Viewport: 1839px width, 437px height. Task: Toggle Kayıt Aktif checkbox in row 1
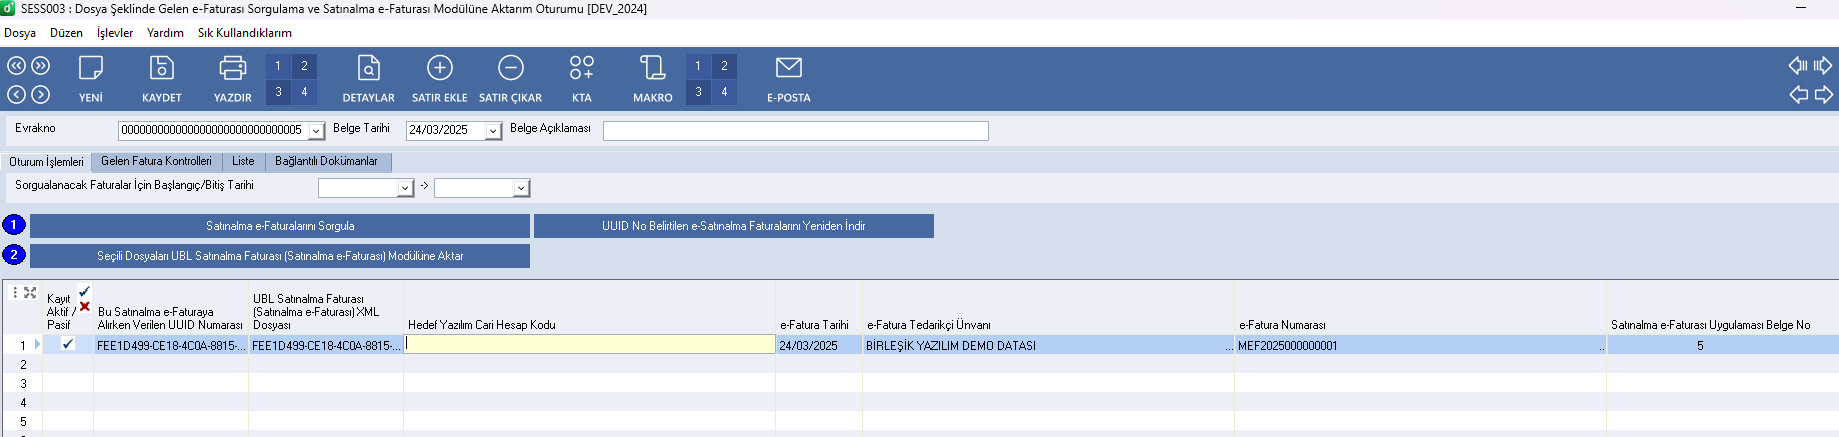click(68, 344)
